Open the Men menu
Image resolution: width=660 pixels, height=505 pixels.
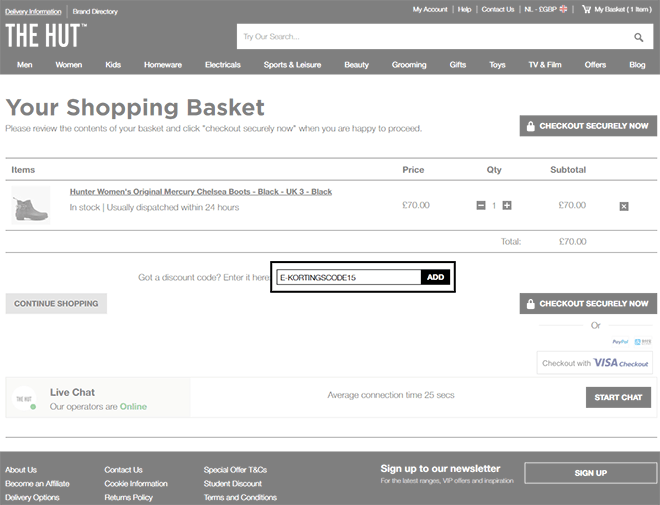tap(24, 65)
